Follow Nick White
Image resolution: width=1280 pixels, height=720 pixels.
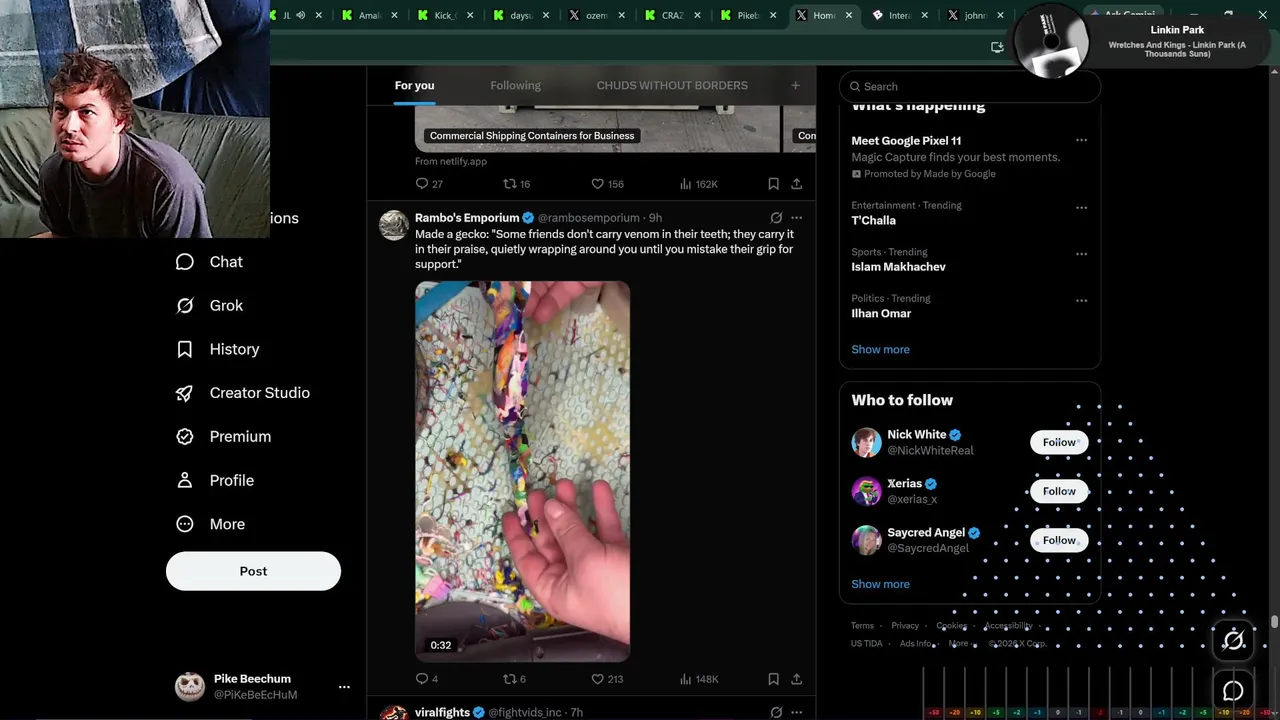click(x=1059, y=442)
